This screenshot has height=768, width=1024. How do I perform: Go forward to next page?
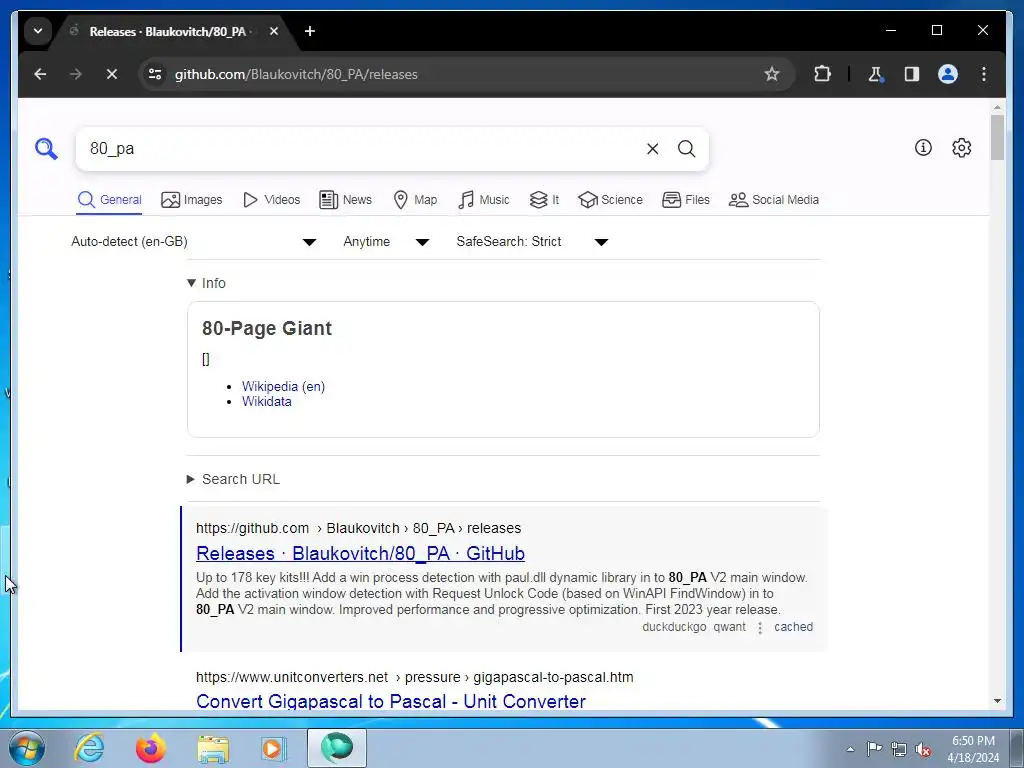tap(76, 74)
